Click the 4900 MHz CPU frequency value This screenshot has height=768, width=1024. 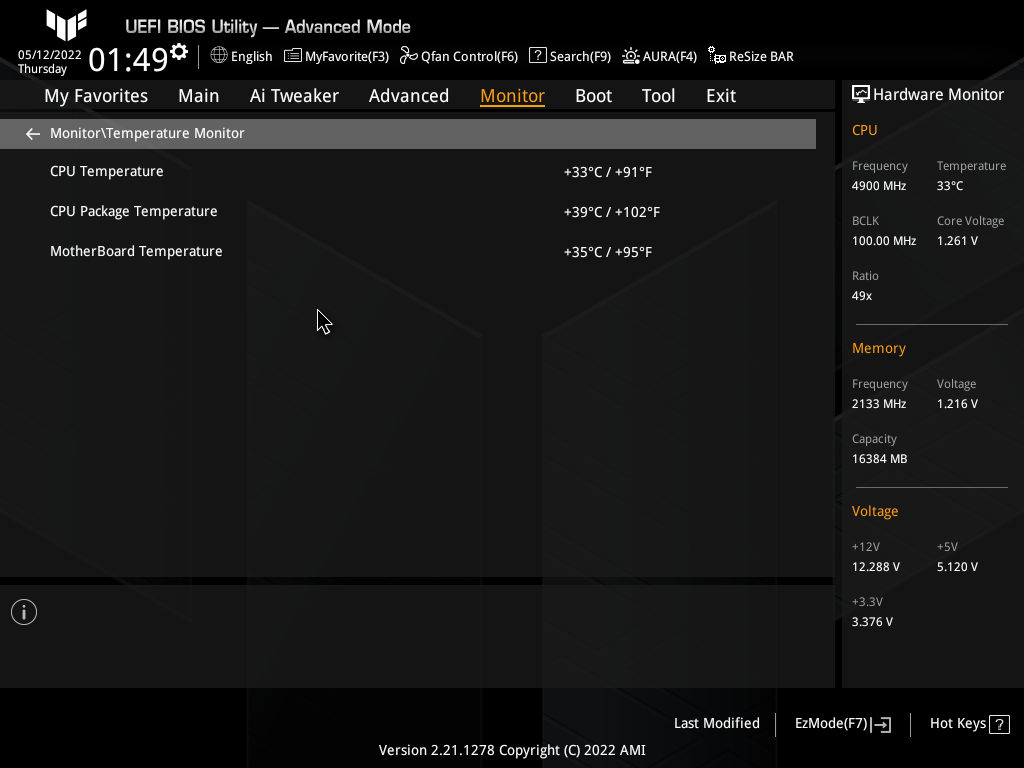coord(879,186)
